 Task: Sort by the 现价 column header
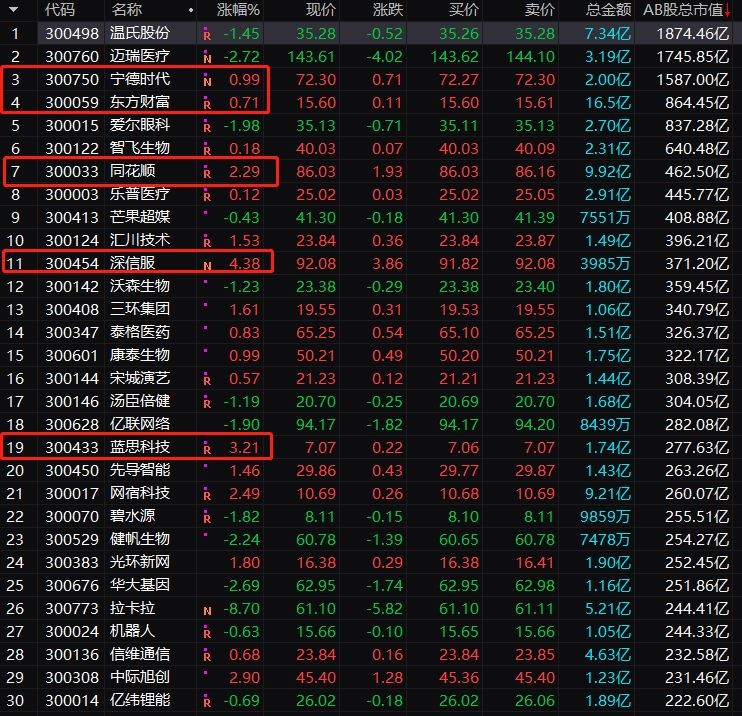tap(320, 9)
